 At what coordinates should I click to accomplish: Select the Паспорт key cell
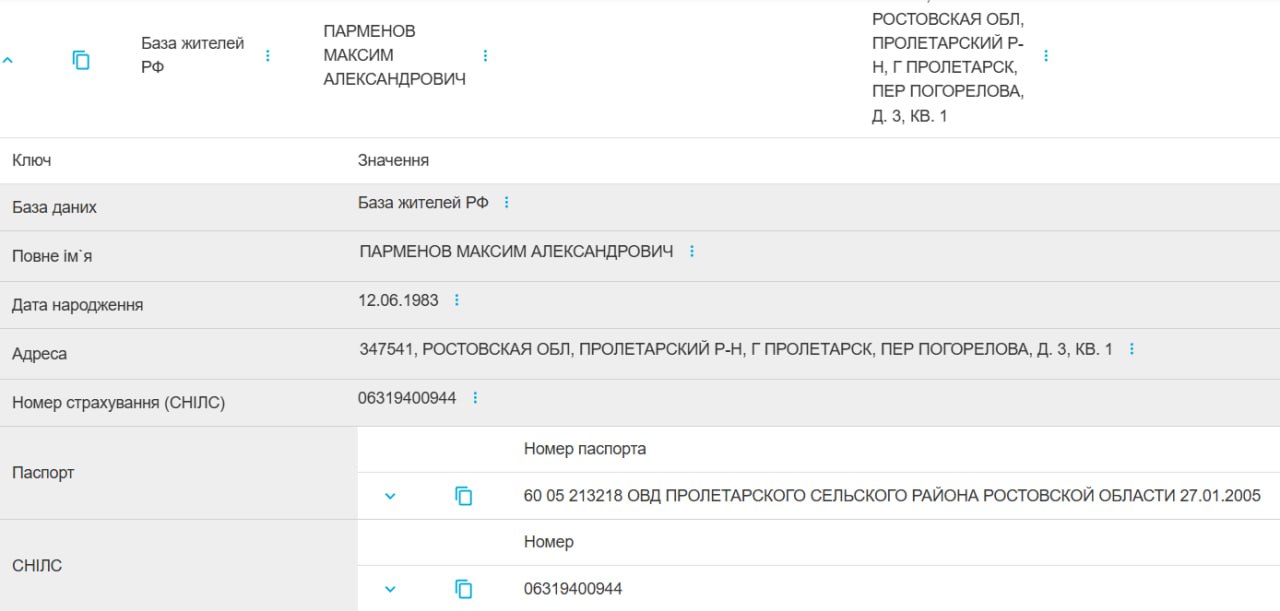[43, 472]
